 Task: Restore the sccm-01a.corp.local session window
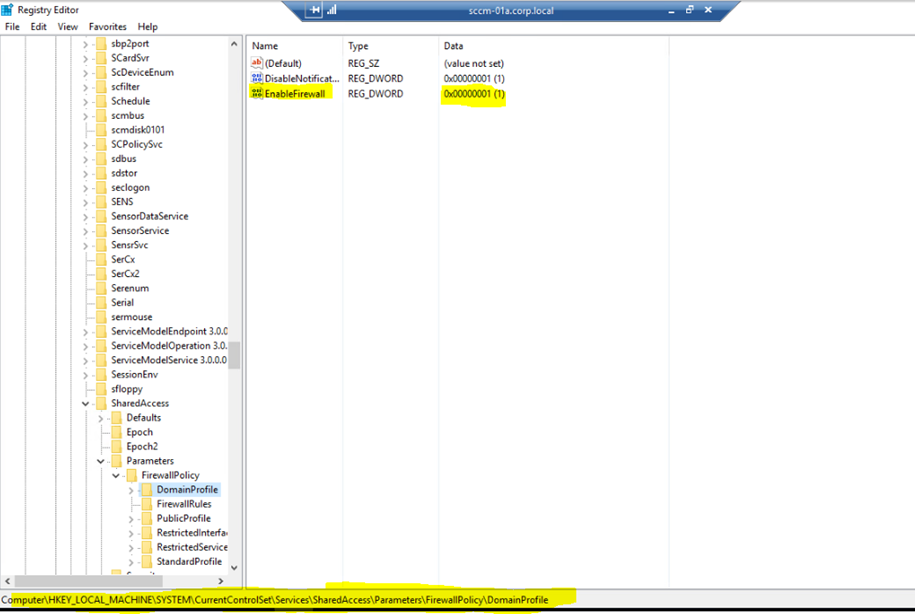click(x=689, y=10)
